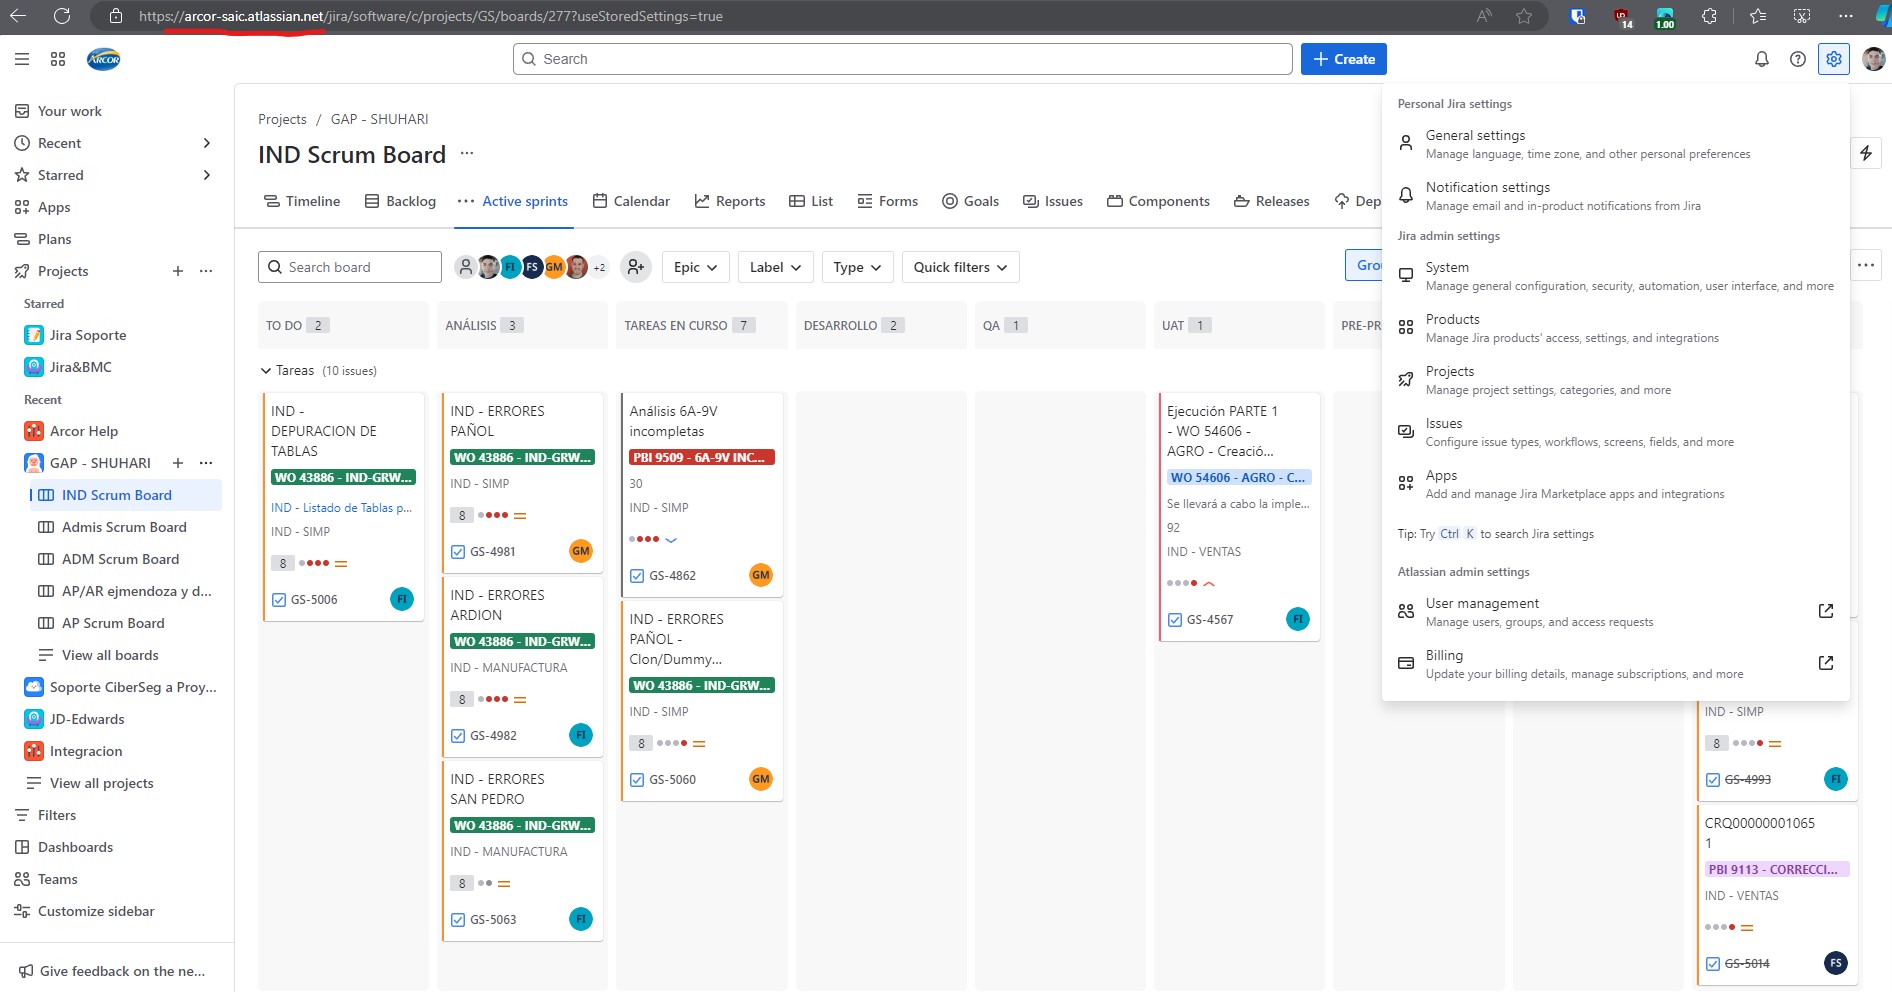Check the checkbox on card GS-4567
The width and height of the screenshot is (1892, 992).
[1173, 619]
